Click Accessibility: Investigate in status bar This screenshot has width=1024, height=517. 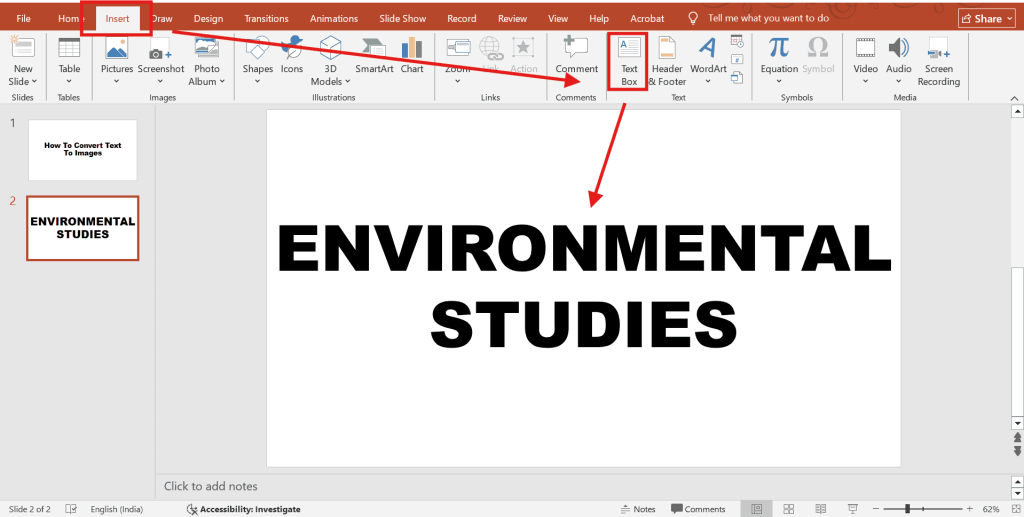pos(242,509)
